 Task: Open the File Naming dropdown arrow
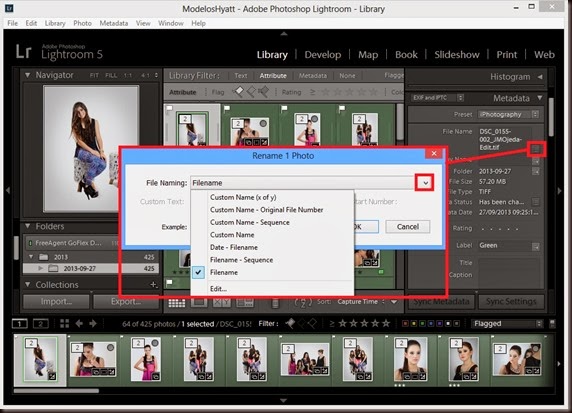[x=425, y=183]
